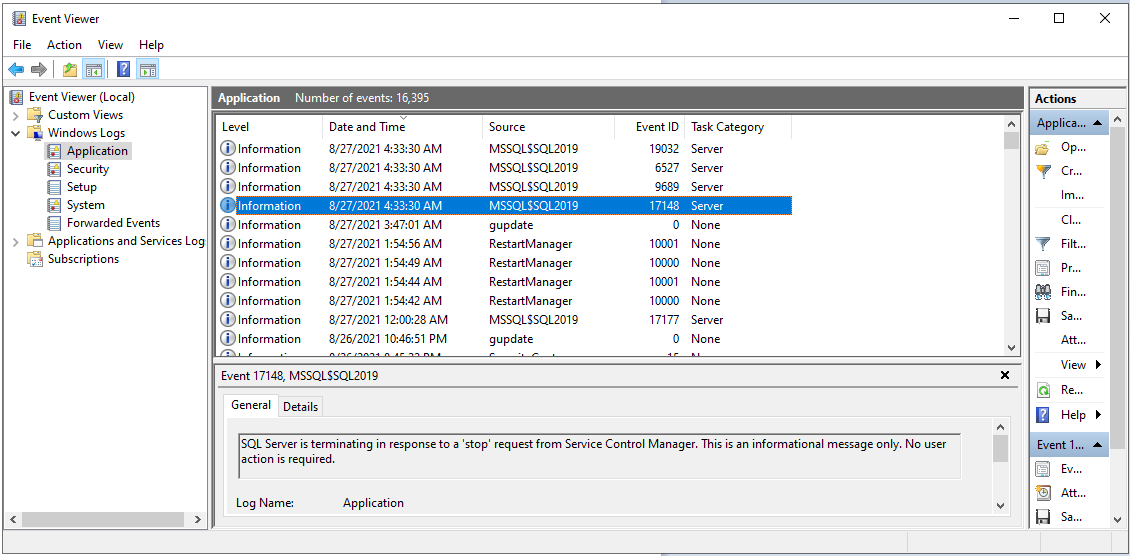The image size is (1130, 556).
Task: Open the File menu
Action: (x=22, y=45)
